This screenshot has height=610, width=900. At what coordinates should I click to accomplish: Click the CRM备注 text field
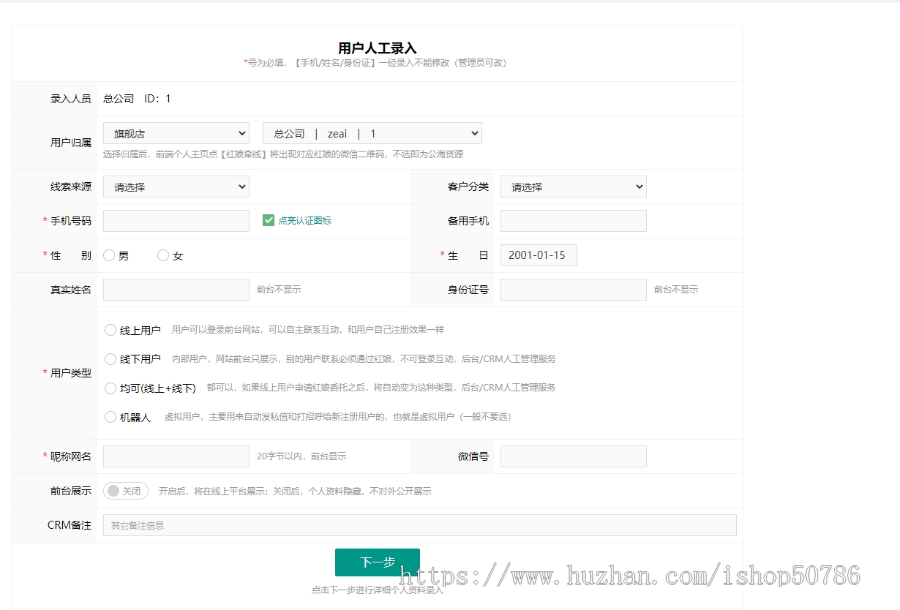[x=420, y=525]
